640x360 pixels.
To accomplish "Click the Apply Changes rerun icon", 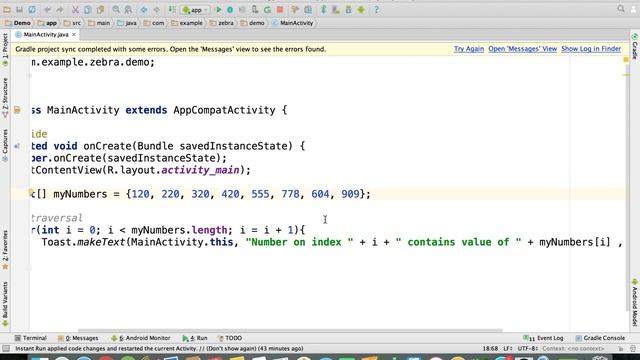I will [267, 9].
